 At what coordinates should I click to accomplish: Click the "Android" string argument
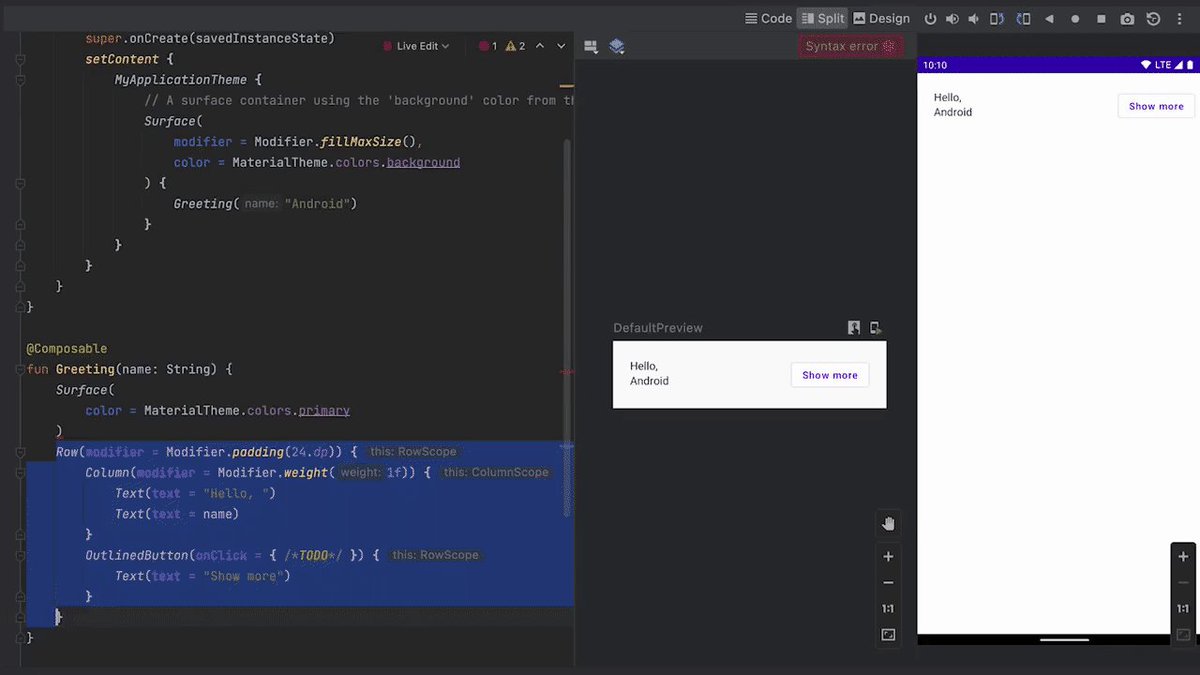point(316,203)
